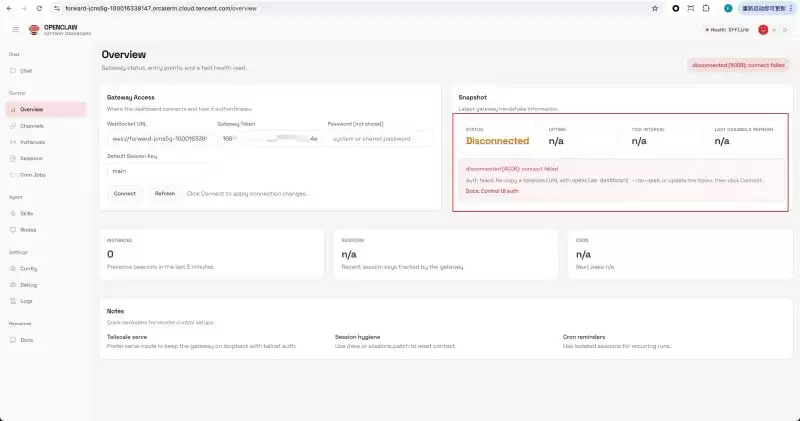Click the Cron reminders note heading
Image resolution: width=800 pixels, height=421 pixels.
[x=584, y=337]
